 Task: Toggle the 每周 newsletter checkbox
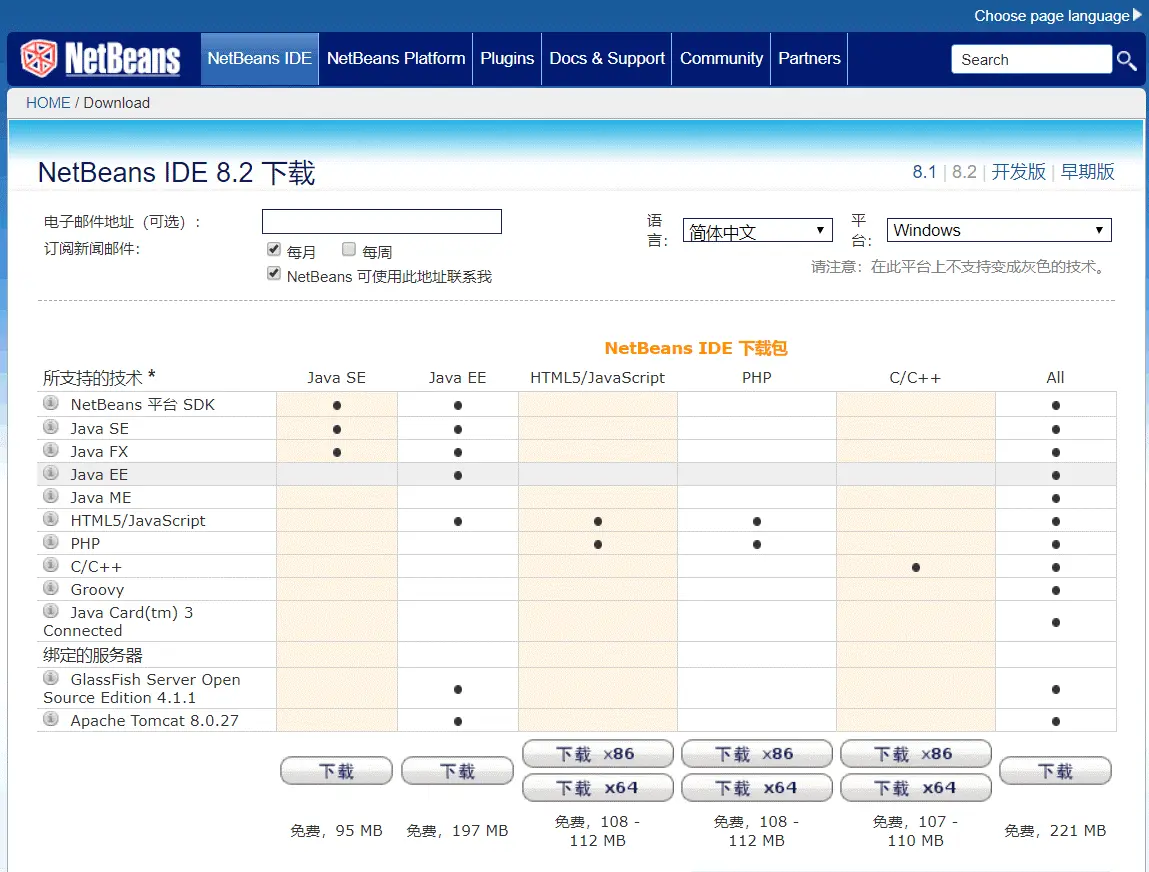click(349, 249)
